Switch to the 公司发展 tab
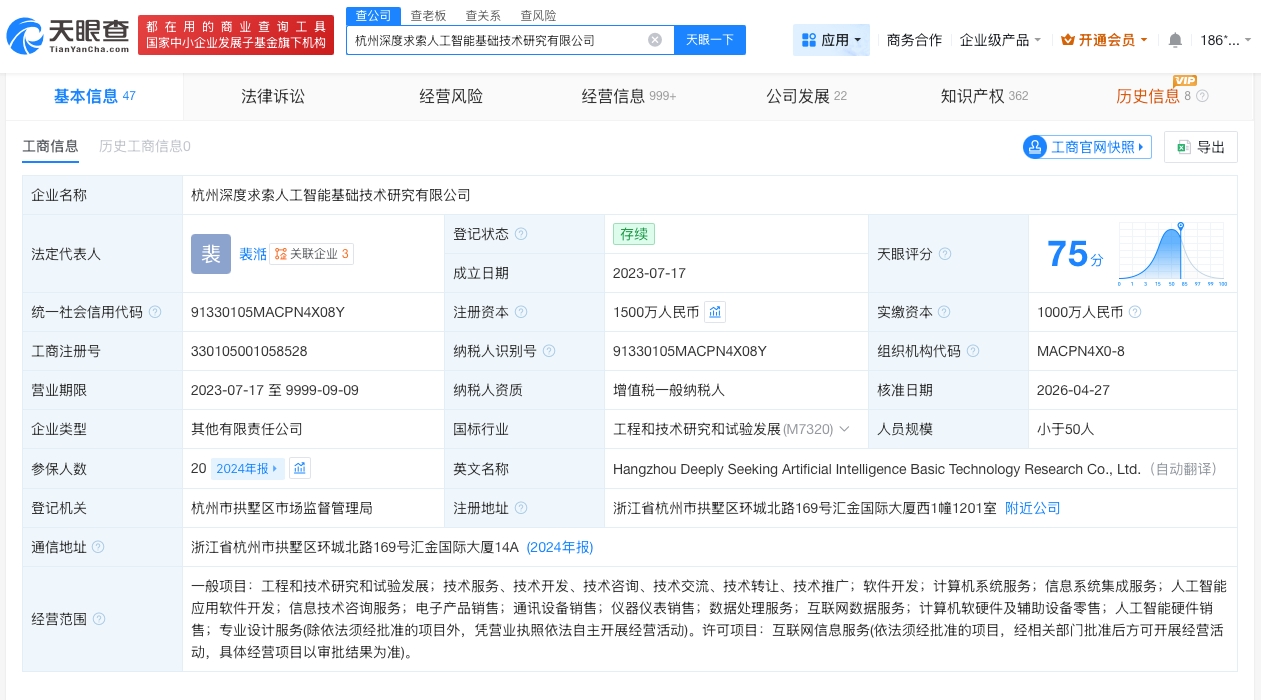 (807, 96)
